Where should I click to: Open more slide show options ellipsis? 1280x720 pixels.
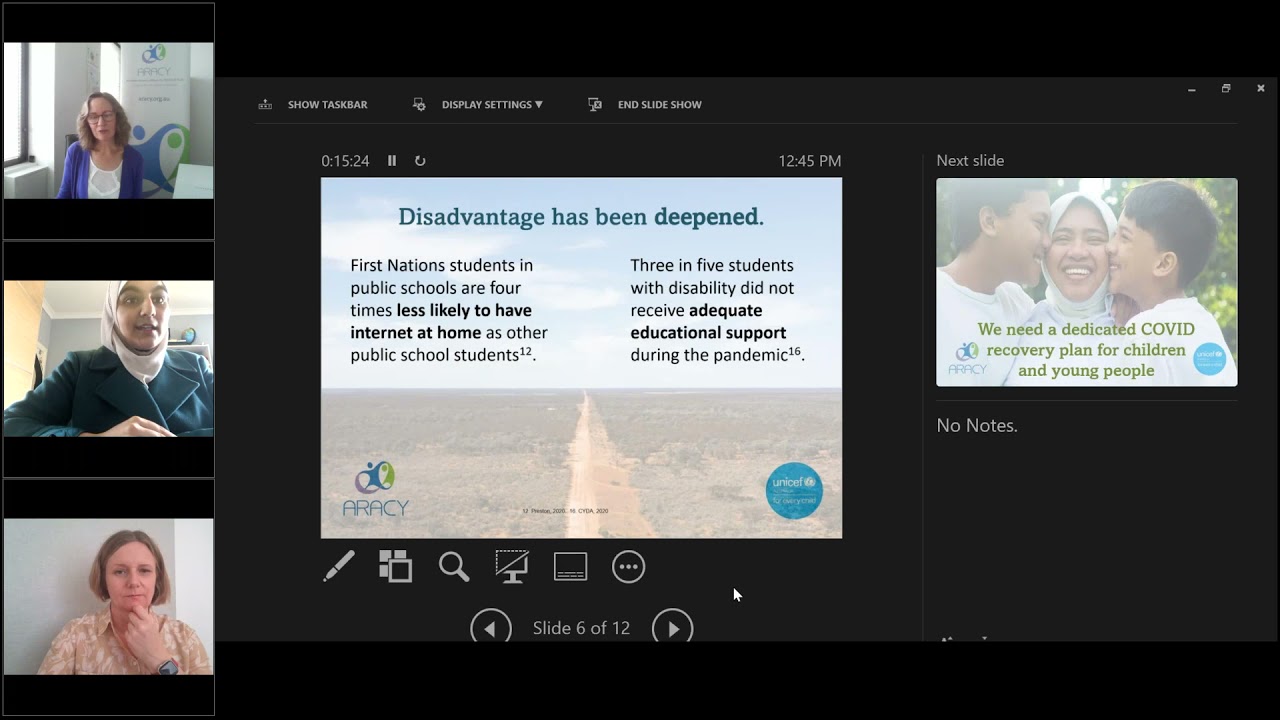pos(628,567)
